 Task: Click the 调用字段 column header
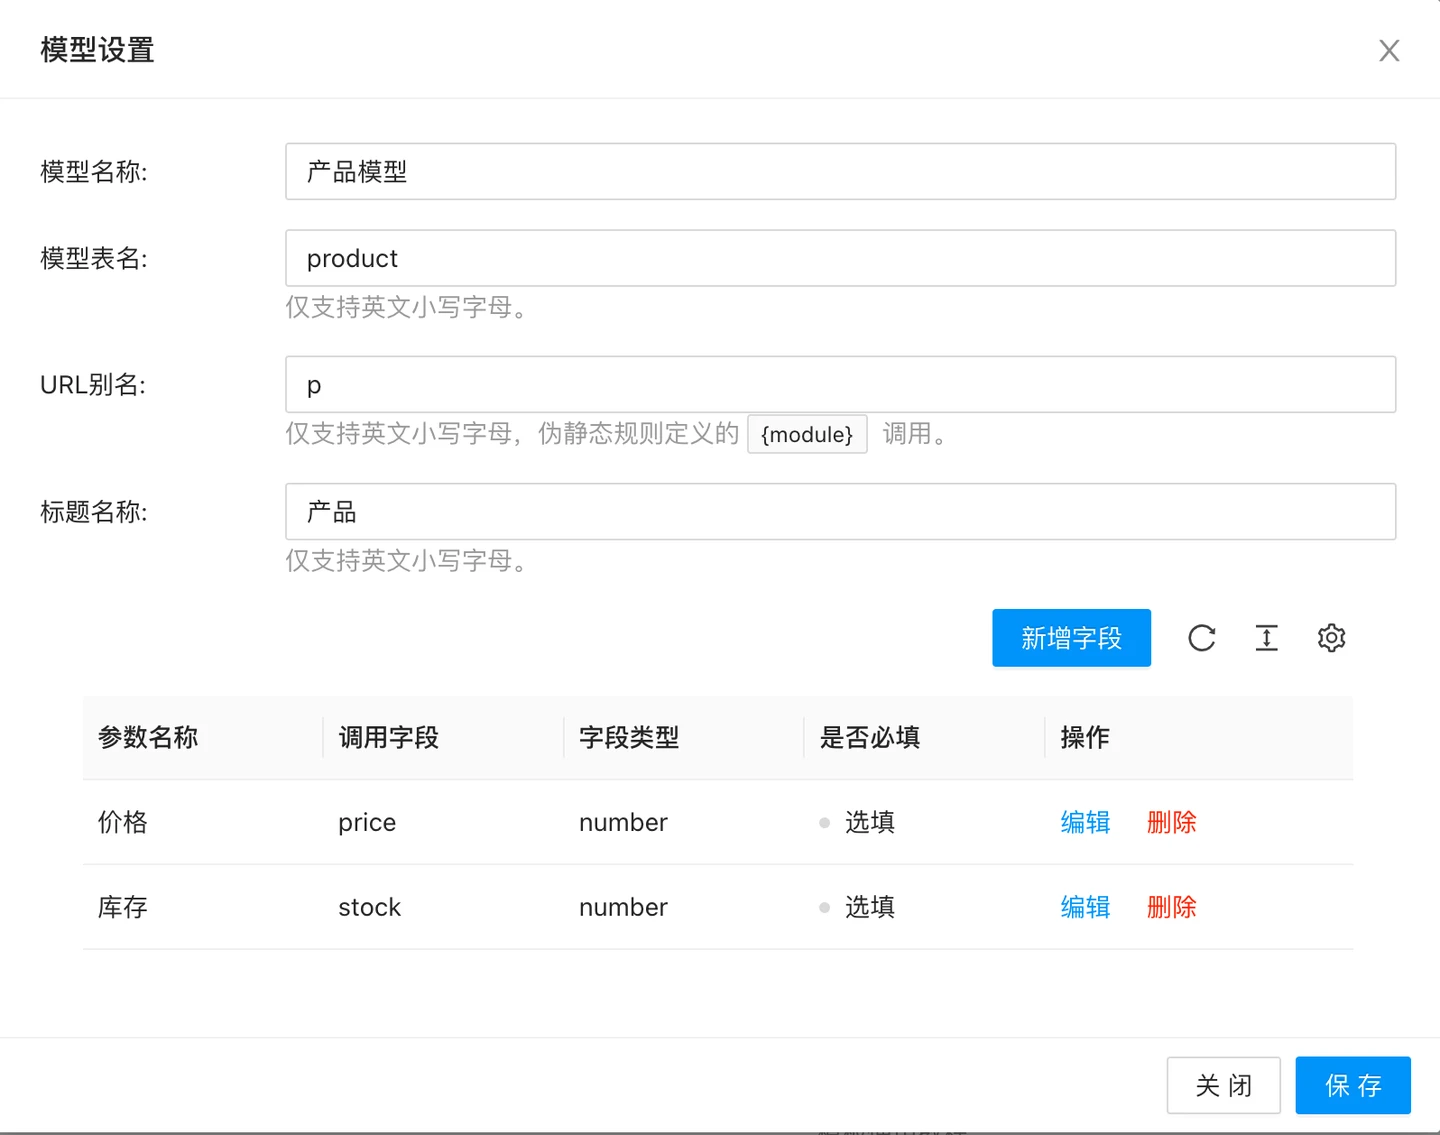click(x=389, y=738)
